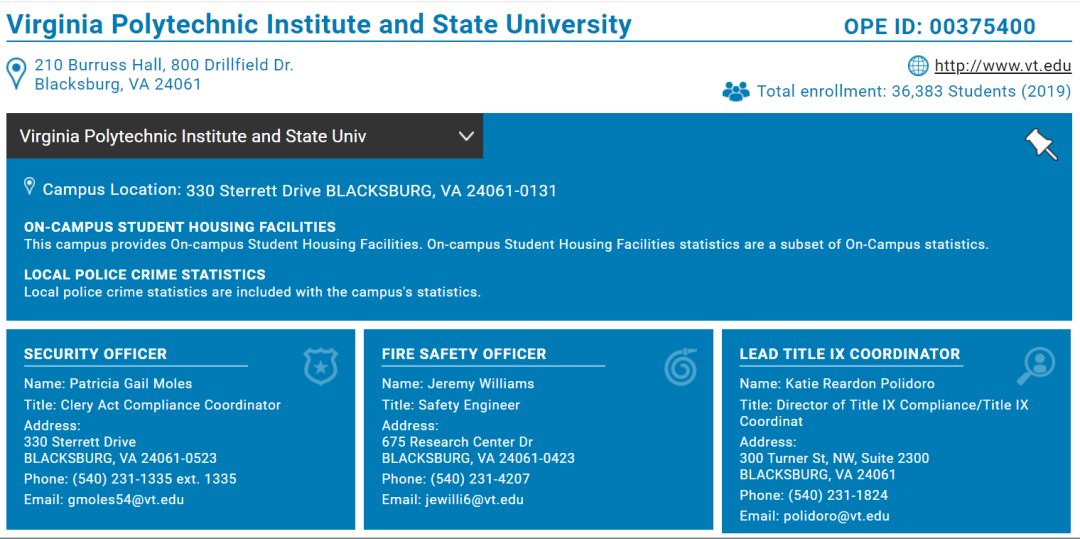The height and width of the screenshot is (539, 1080).
Task: Click the small location pin beside Campus Location
Action: pyautogui.click(x=30, y=186)
